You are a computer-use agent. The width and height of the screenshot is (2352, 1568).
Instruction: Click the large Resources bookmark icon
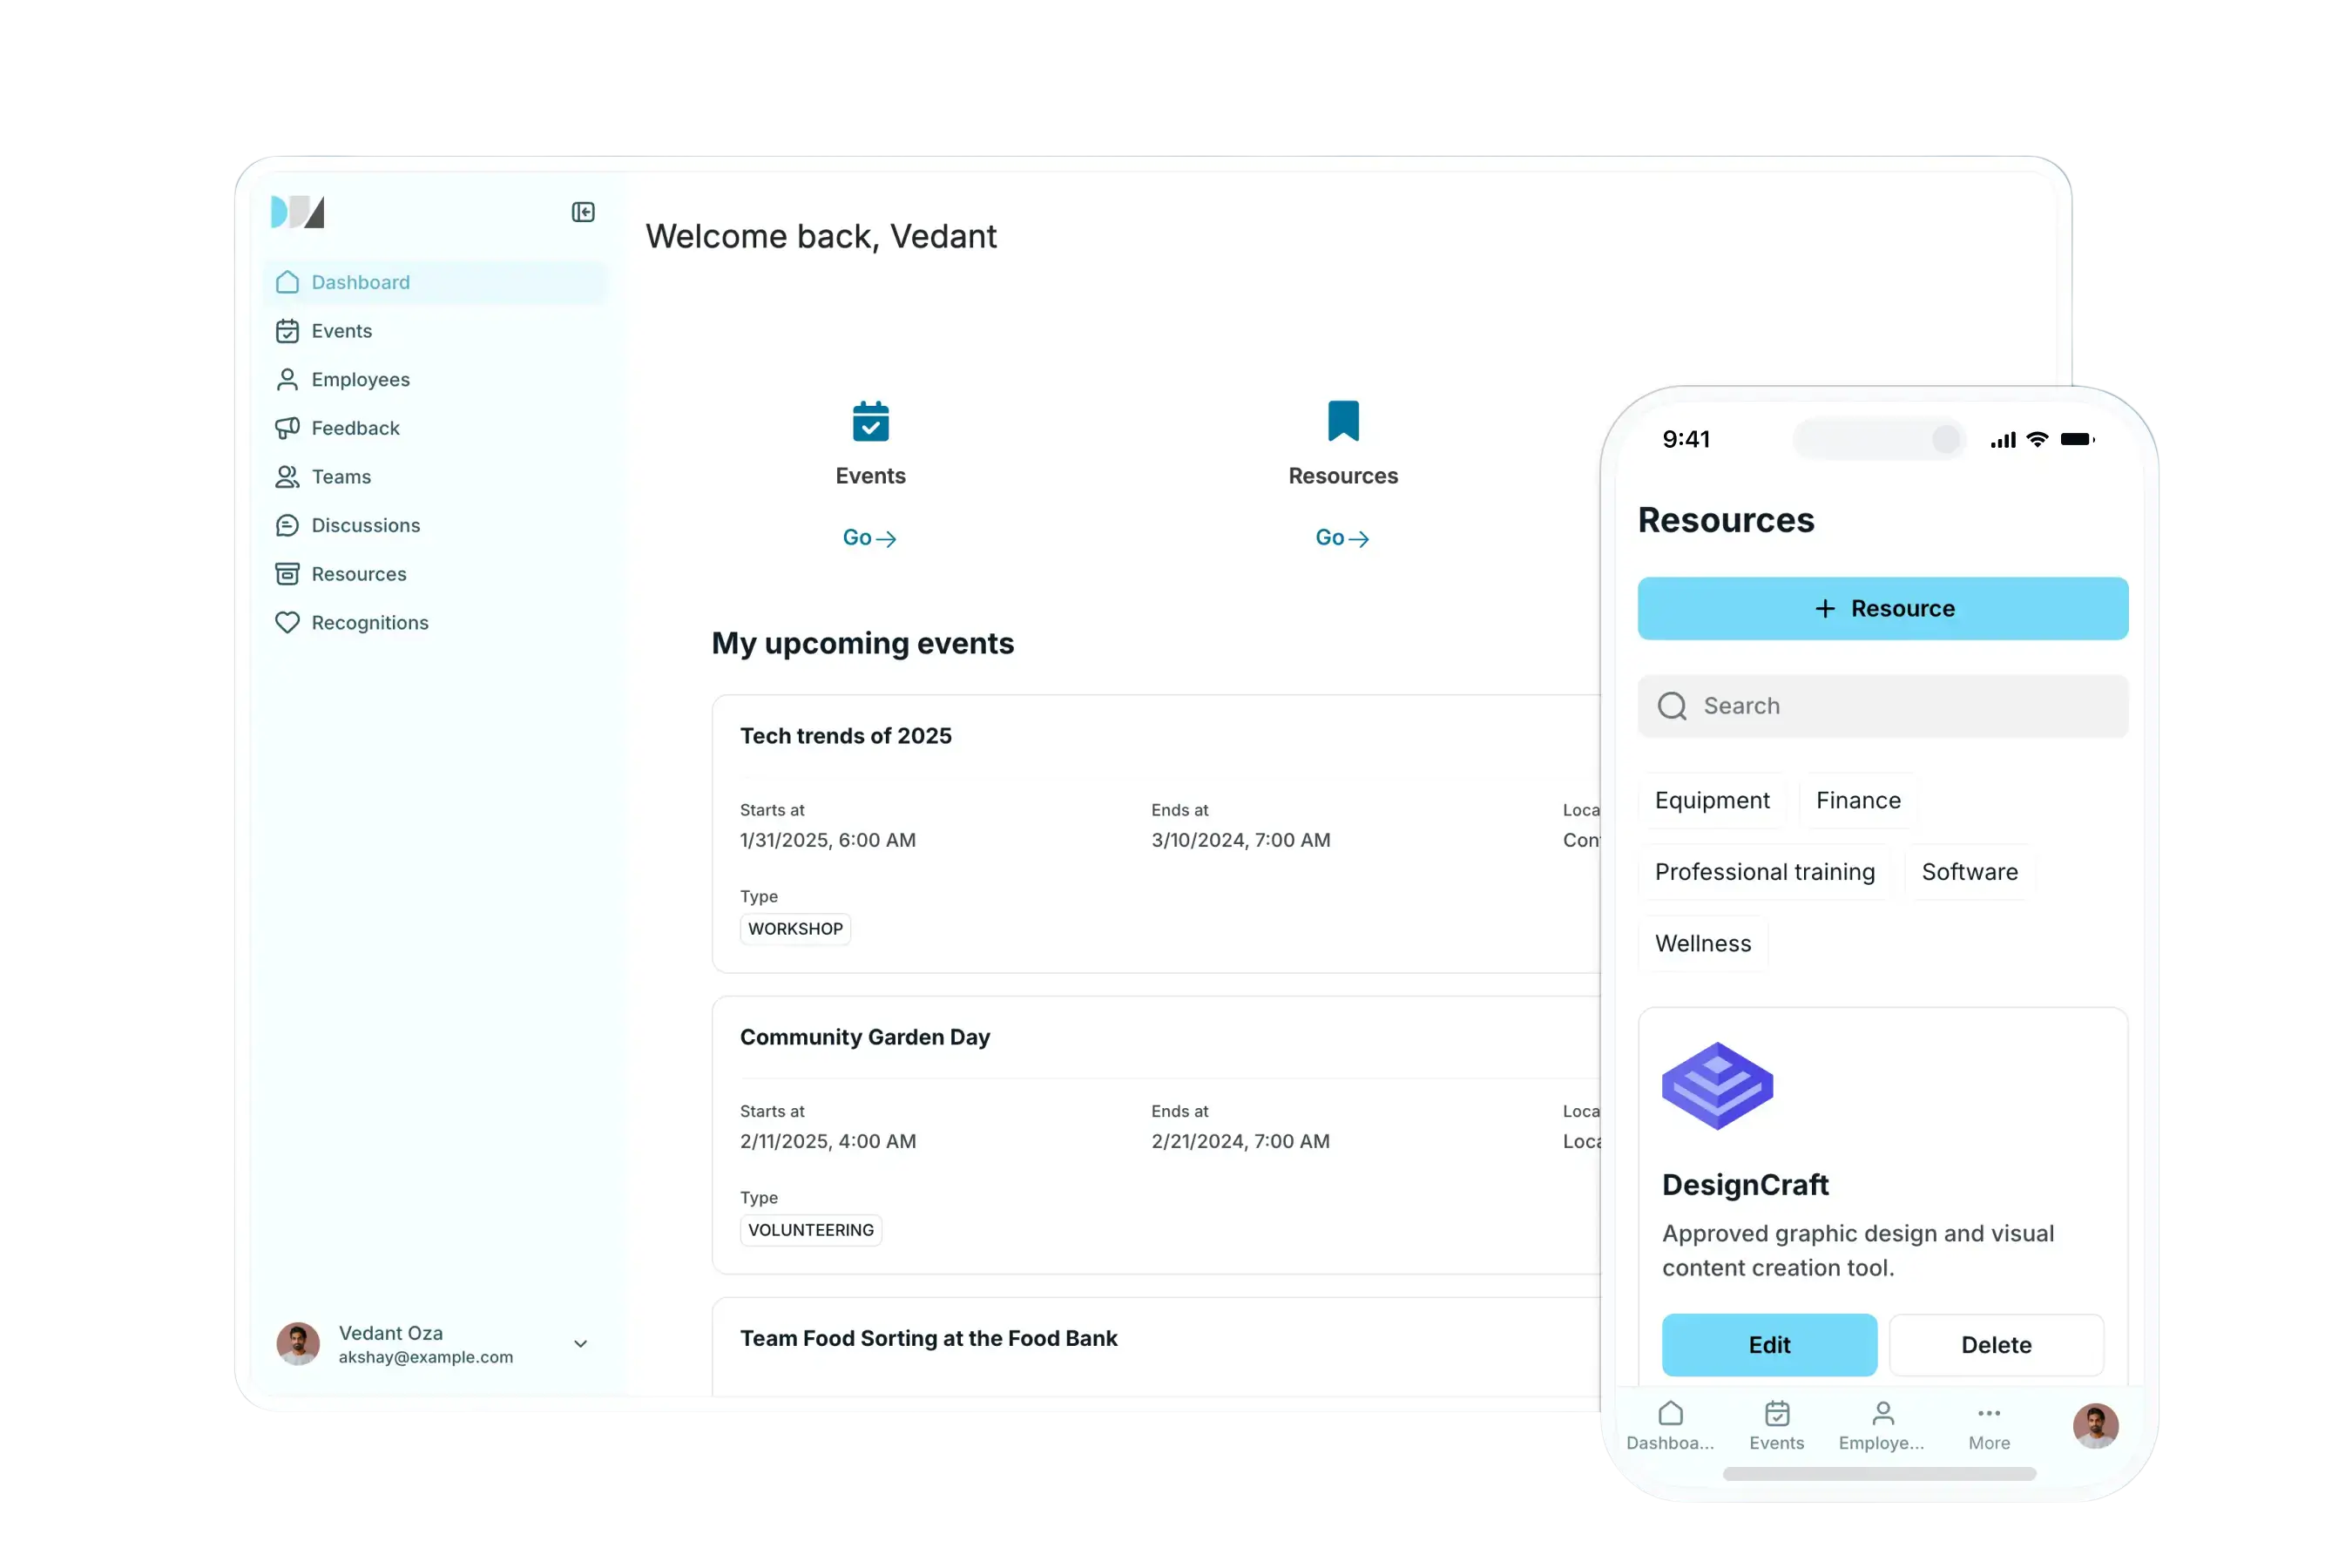coord(1343,421)
